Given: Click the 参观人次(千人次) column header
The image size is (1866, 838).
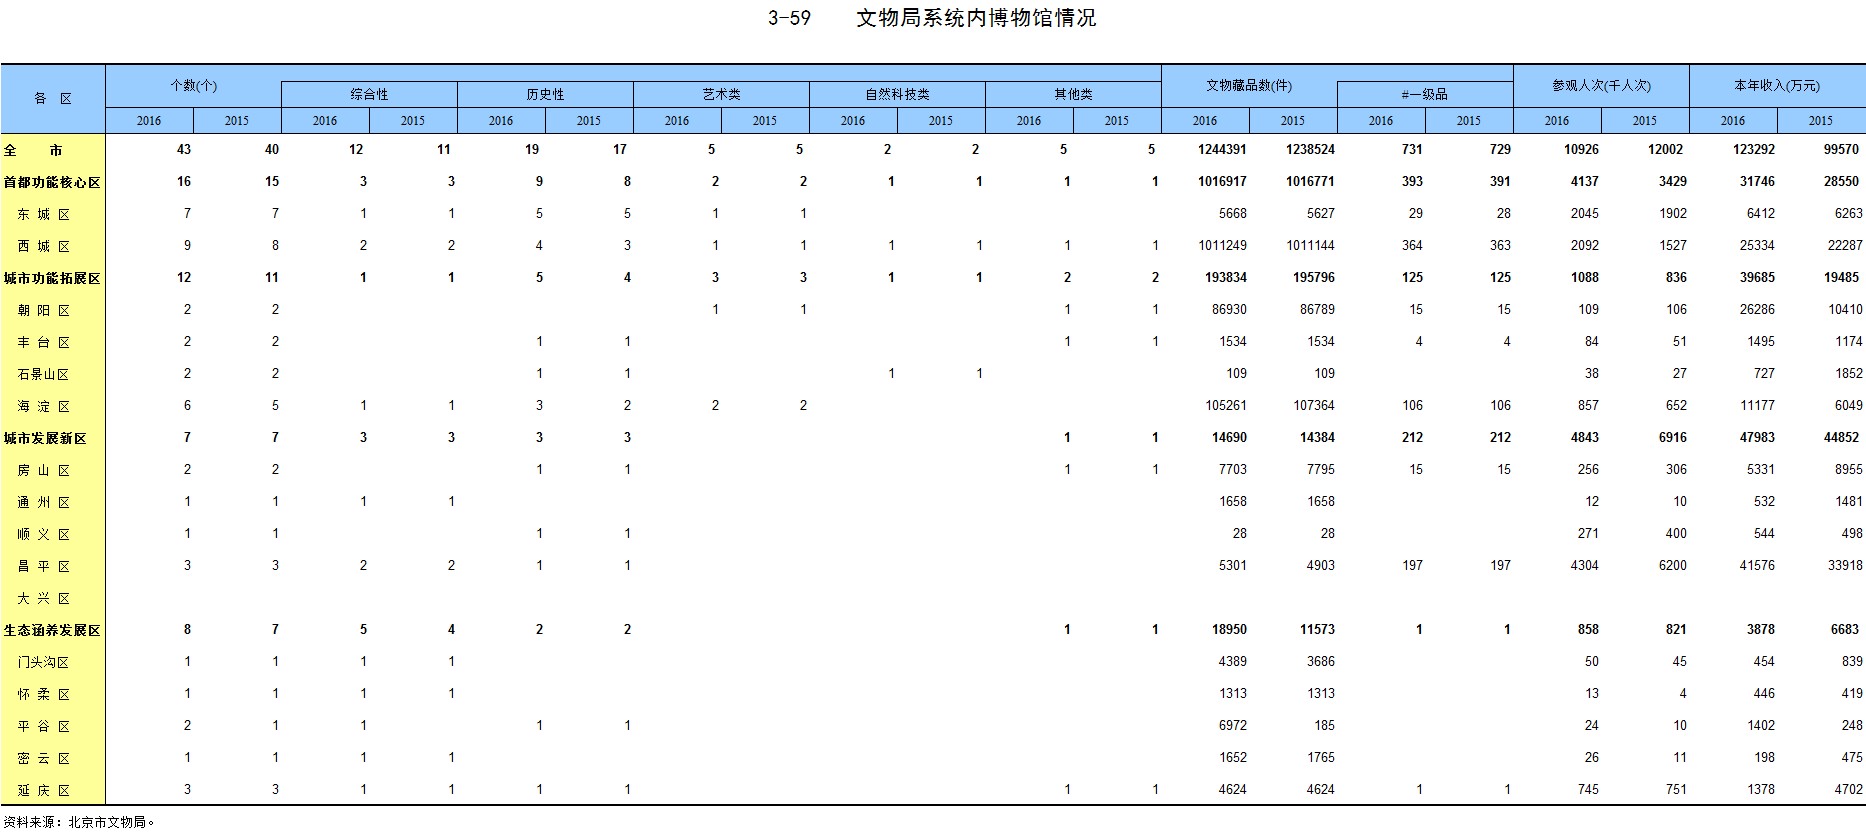Looking at the screenshot, I should tap(1600, 86).
